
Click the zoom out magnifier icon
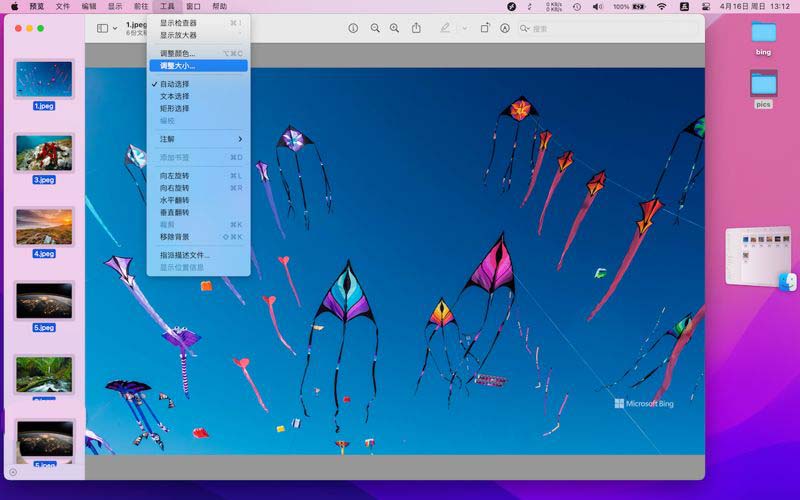(x=375, y=28)
